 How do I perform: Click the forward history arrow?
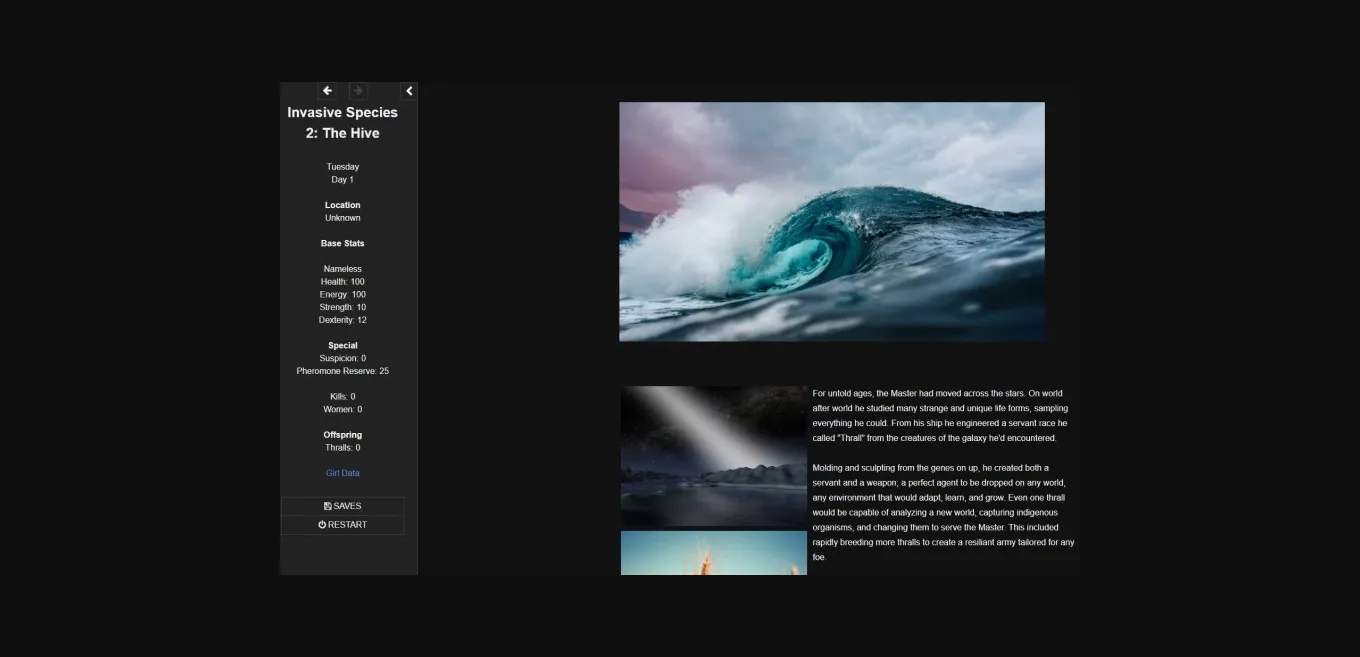(x=358, y=91)
